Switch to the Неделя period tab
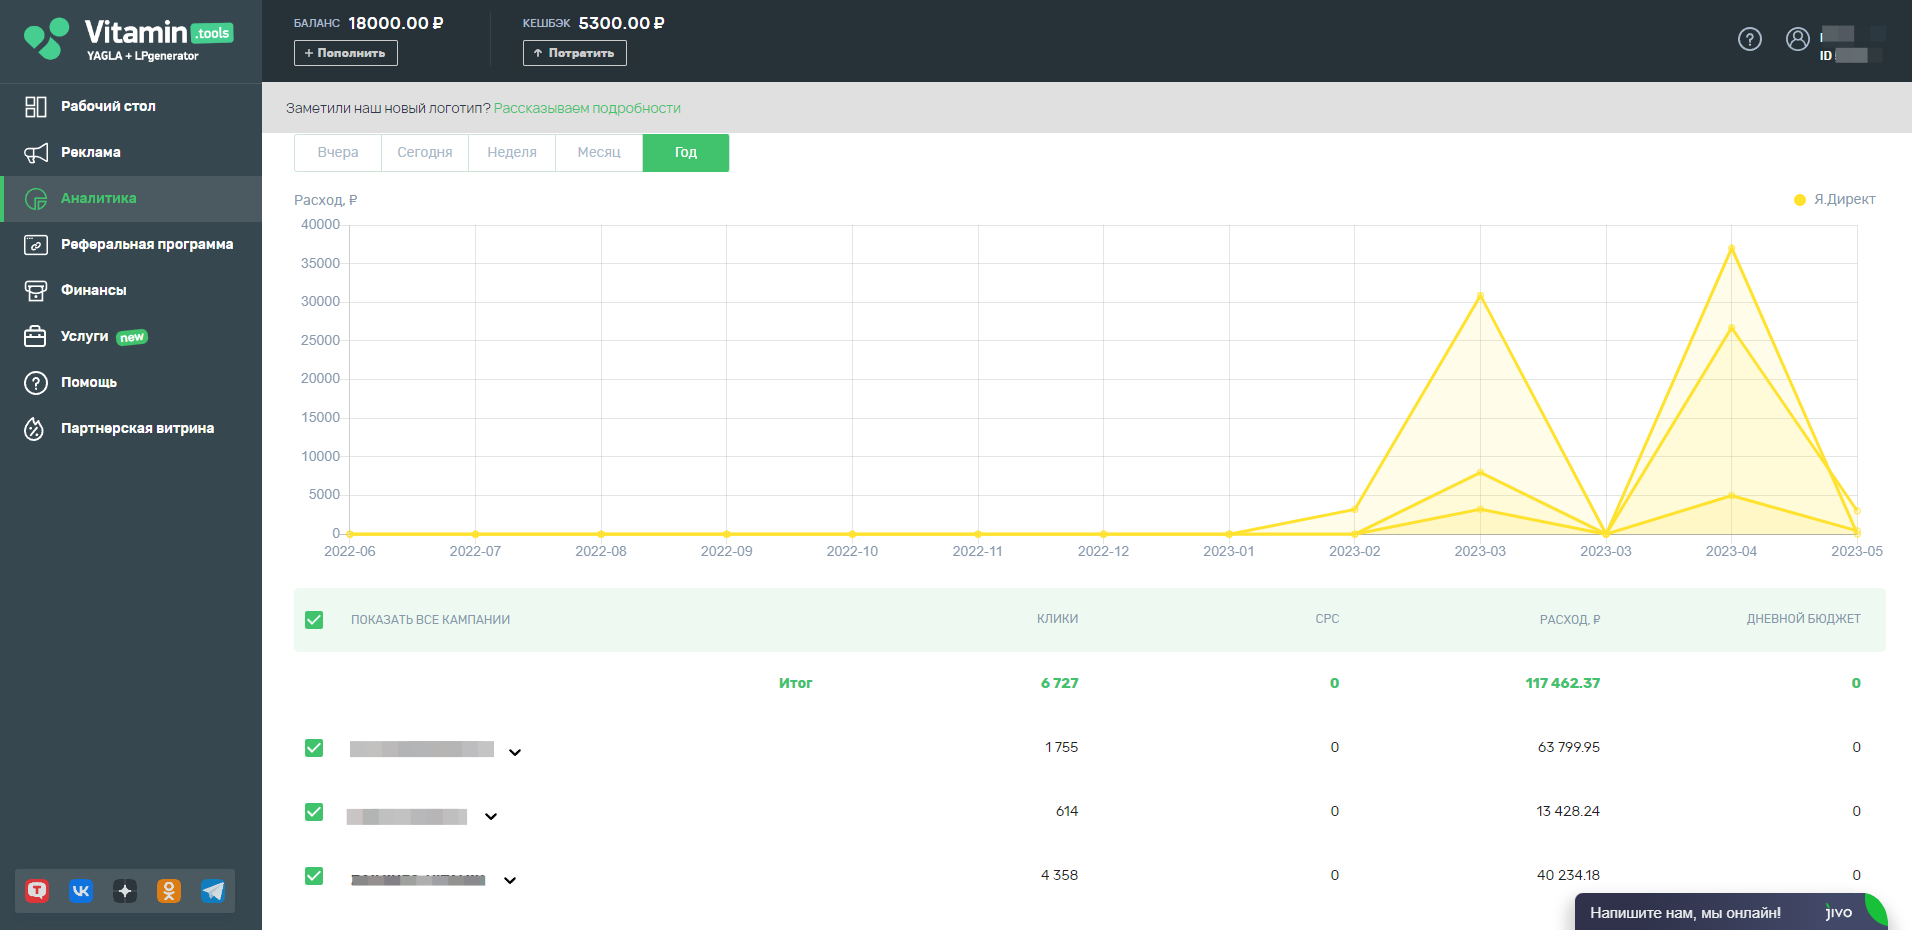Screen dimensions: 1912x930 (x=512, y=153)
